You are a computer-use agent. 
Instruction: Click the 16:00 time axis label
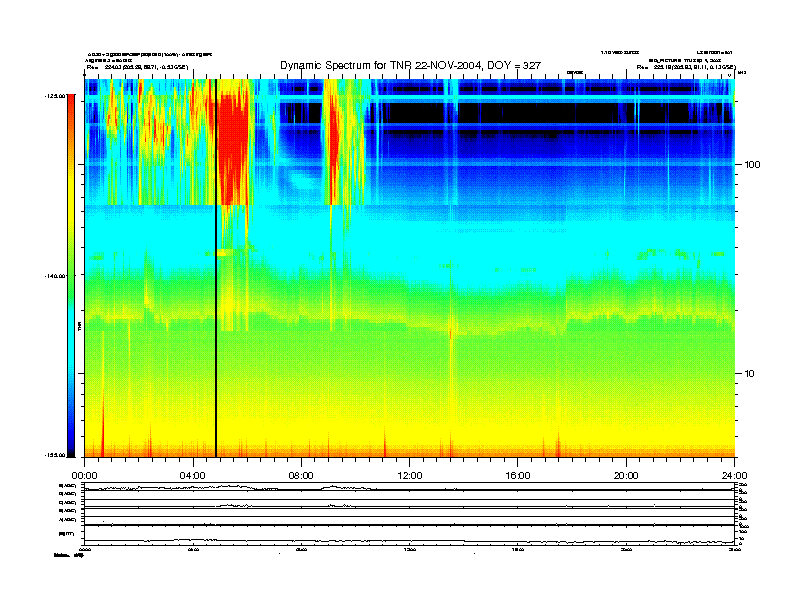tap(518, 476)
